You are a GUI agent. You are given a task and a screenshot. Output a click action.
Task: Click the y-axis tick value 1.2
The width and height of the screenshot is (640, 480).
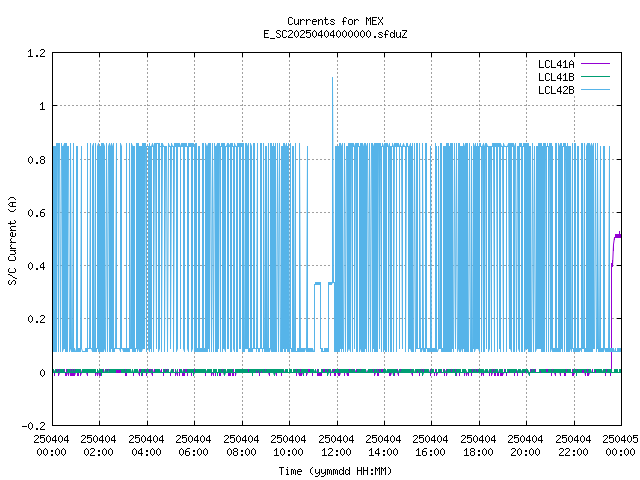36,53
